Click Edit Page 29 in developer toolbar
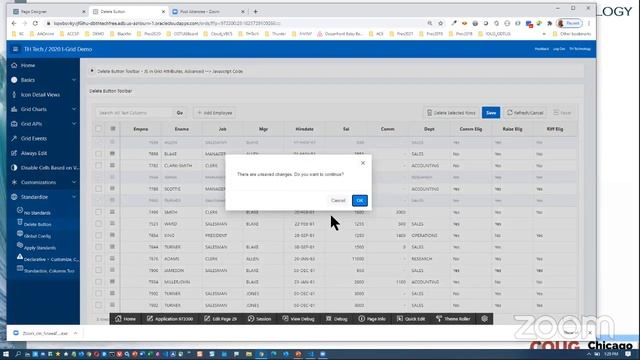 (220, 319)
